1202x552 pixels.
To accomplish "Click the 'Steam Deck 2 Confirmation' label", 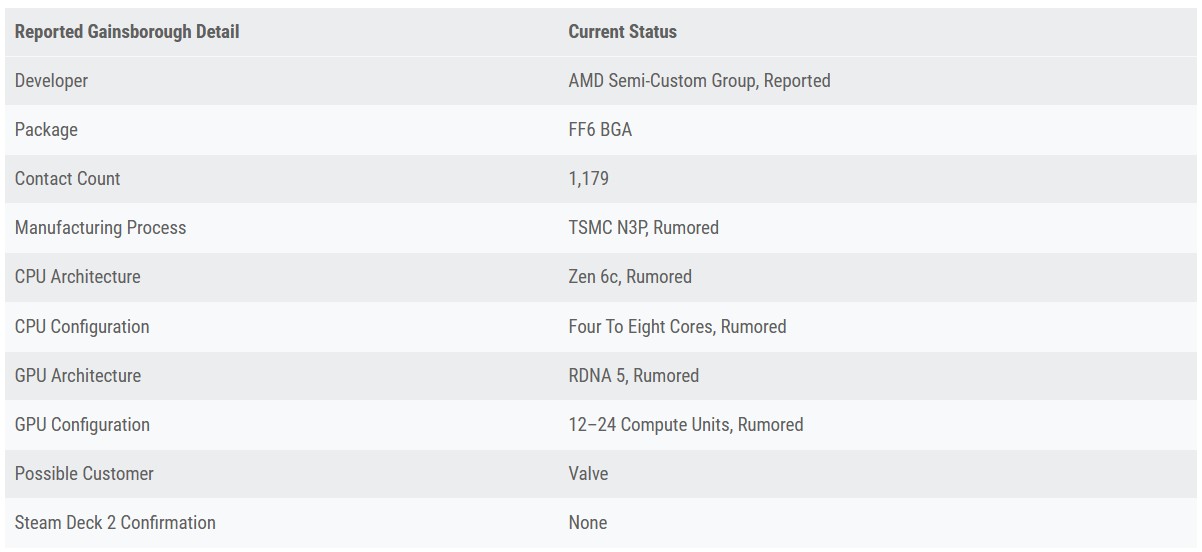I will click(x=115, y=523).
